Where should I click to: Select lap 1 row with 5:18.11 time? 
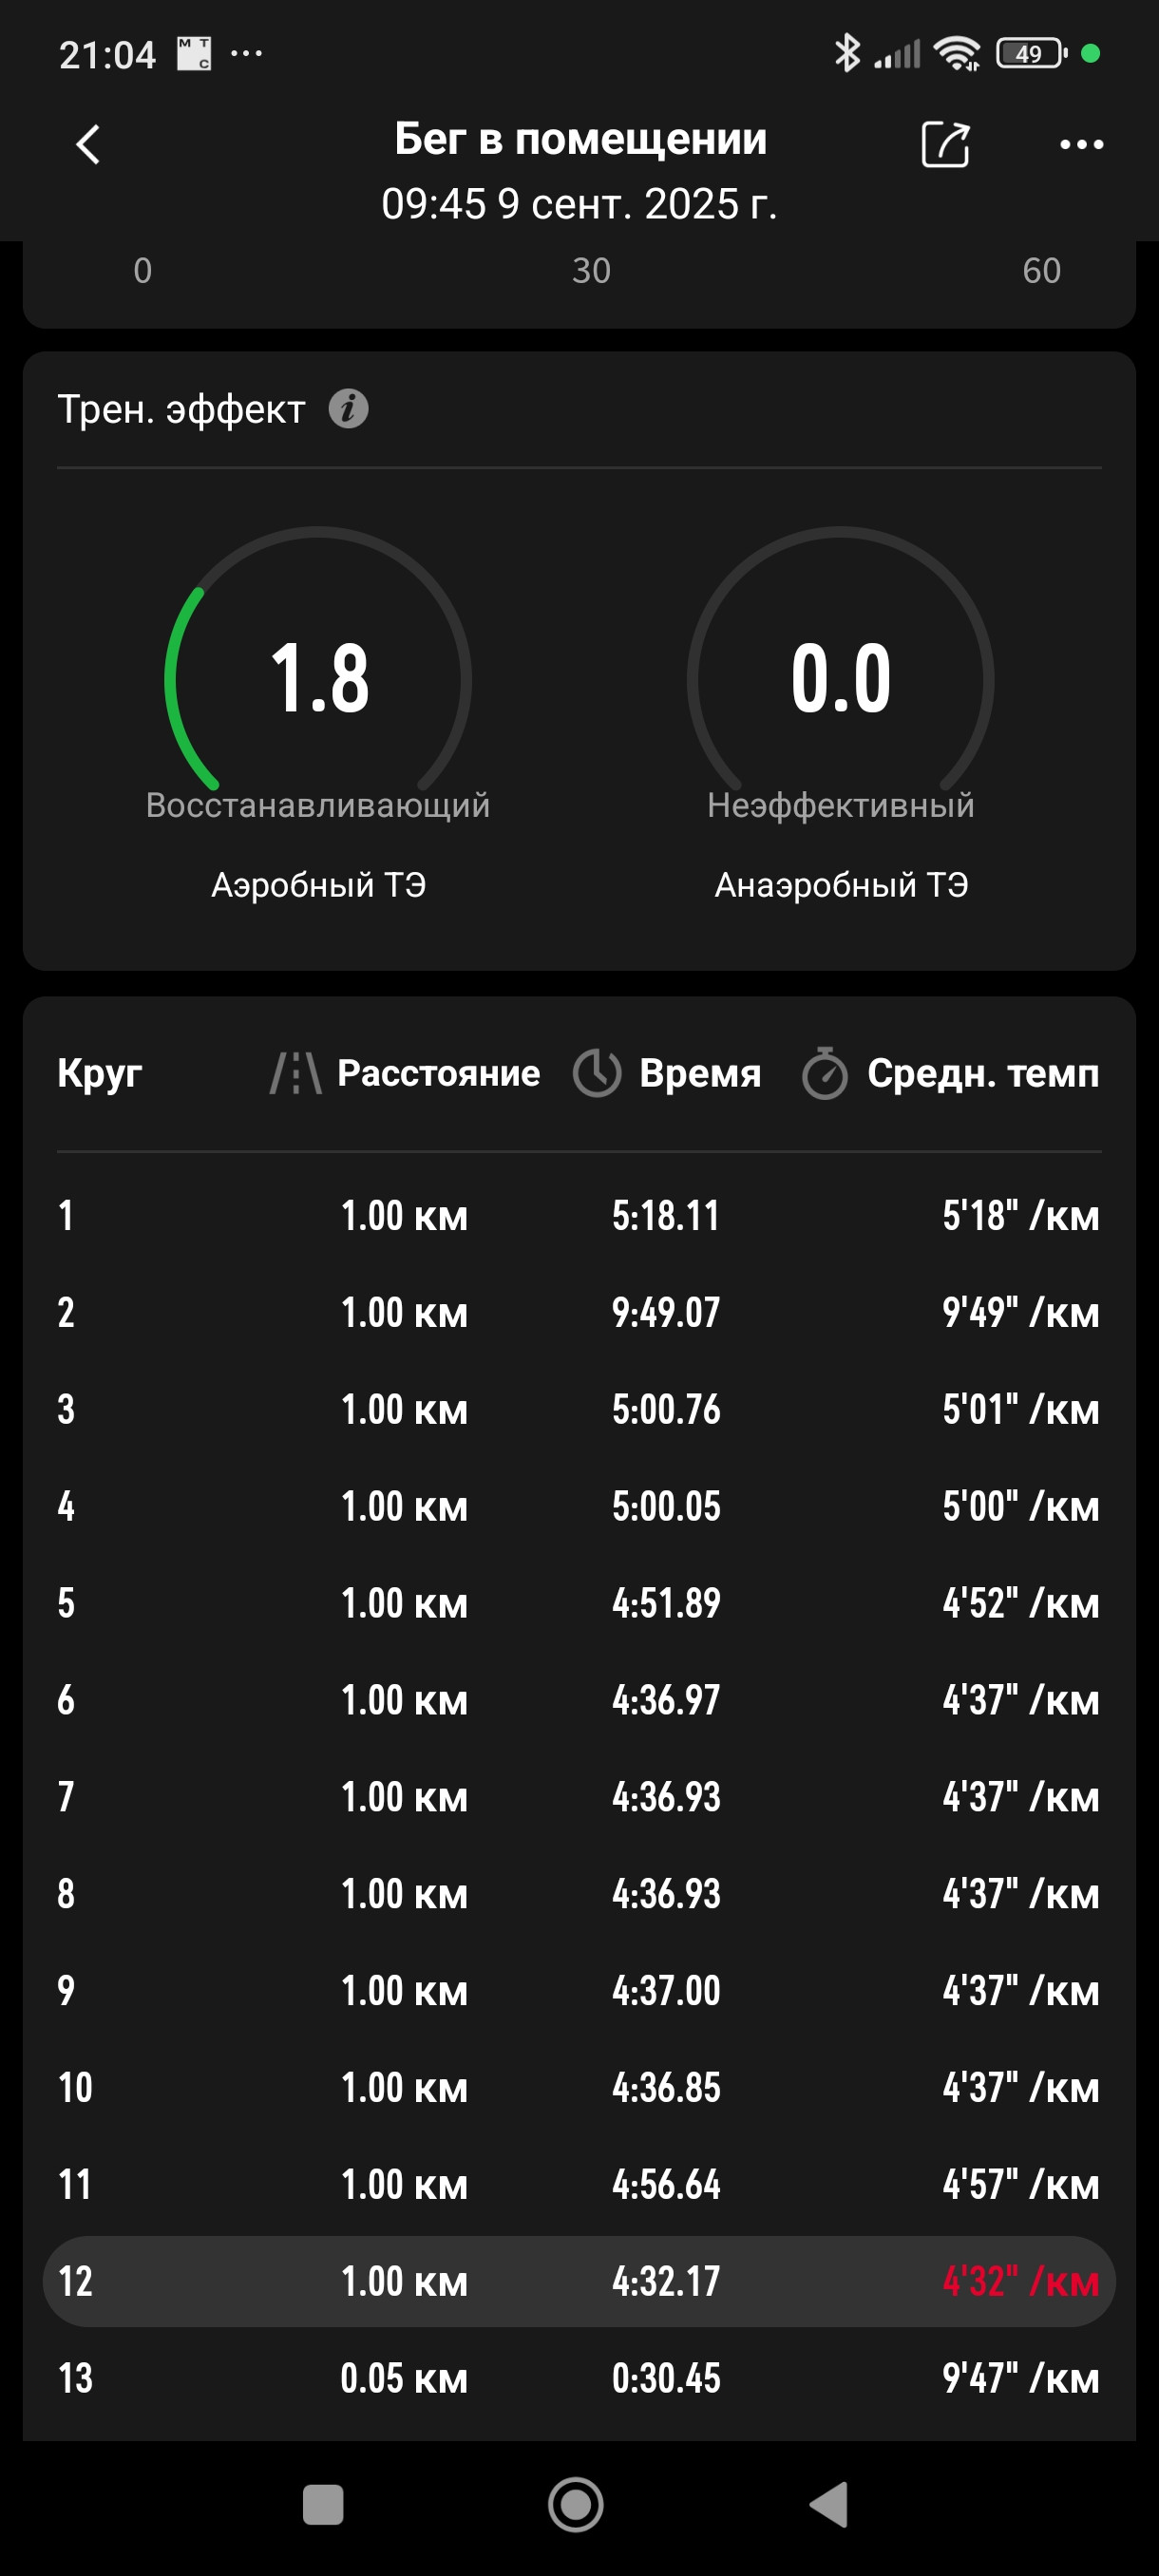coord(579,1216)
